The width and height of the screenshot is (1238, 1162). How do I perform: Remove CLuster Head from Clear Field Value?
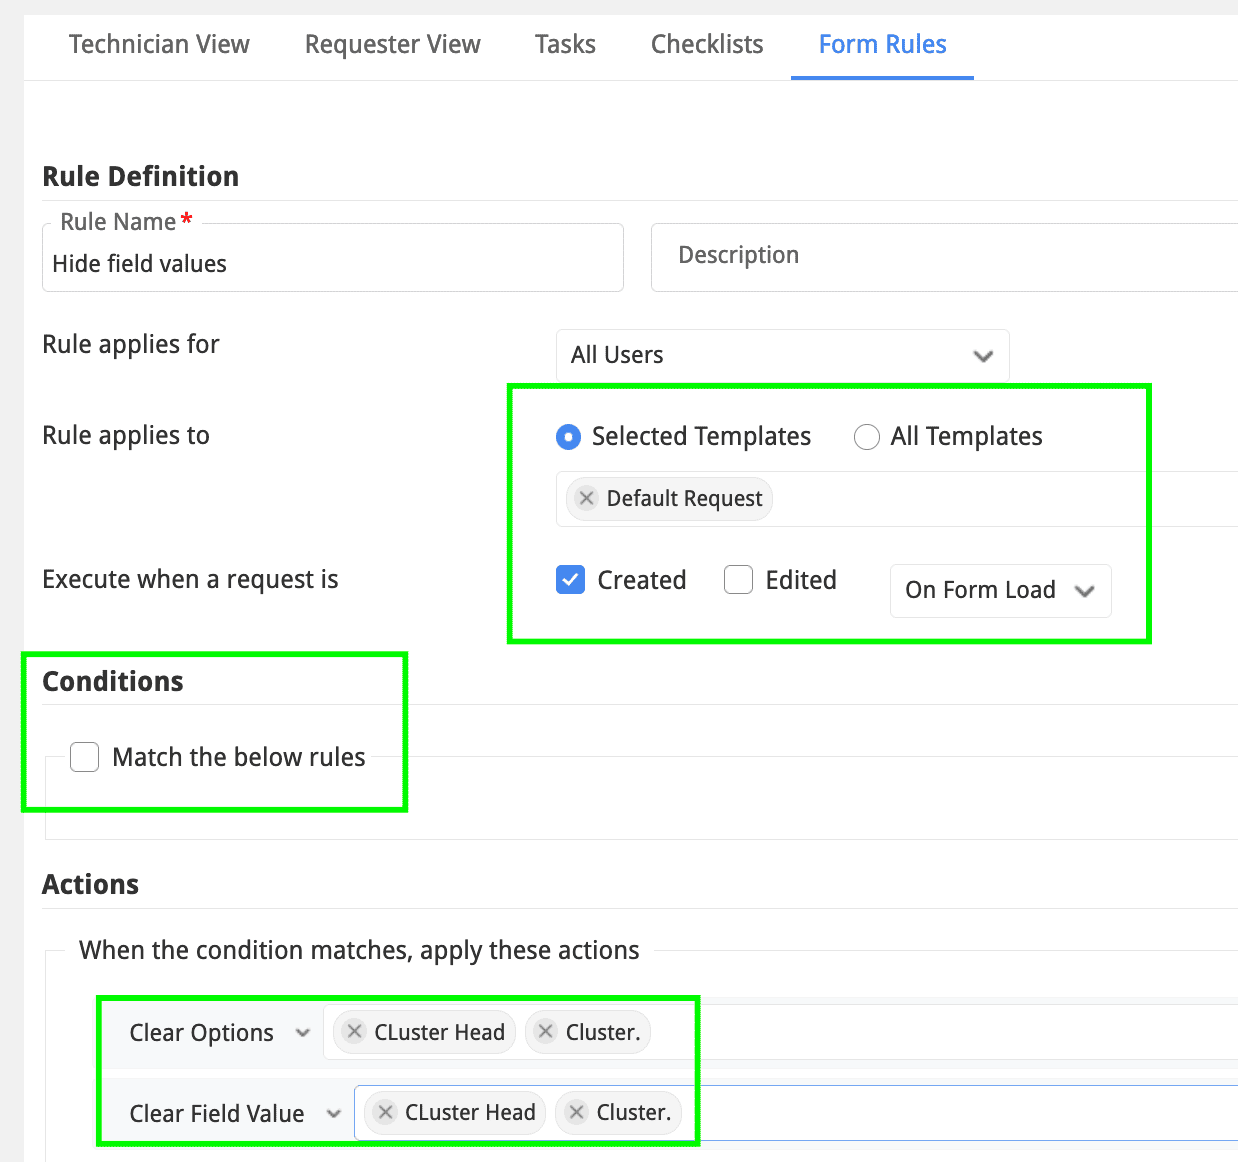point(385,1112)
